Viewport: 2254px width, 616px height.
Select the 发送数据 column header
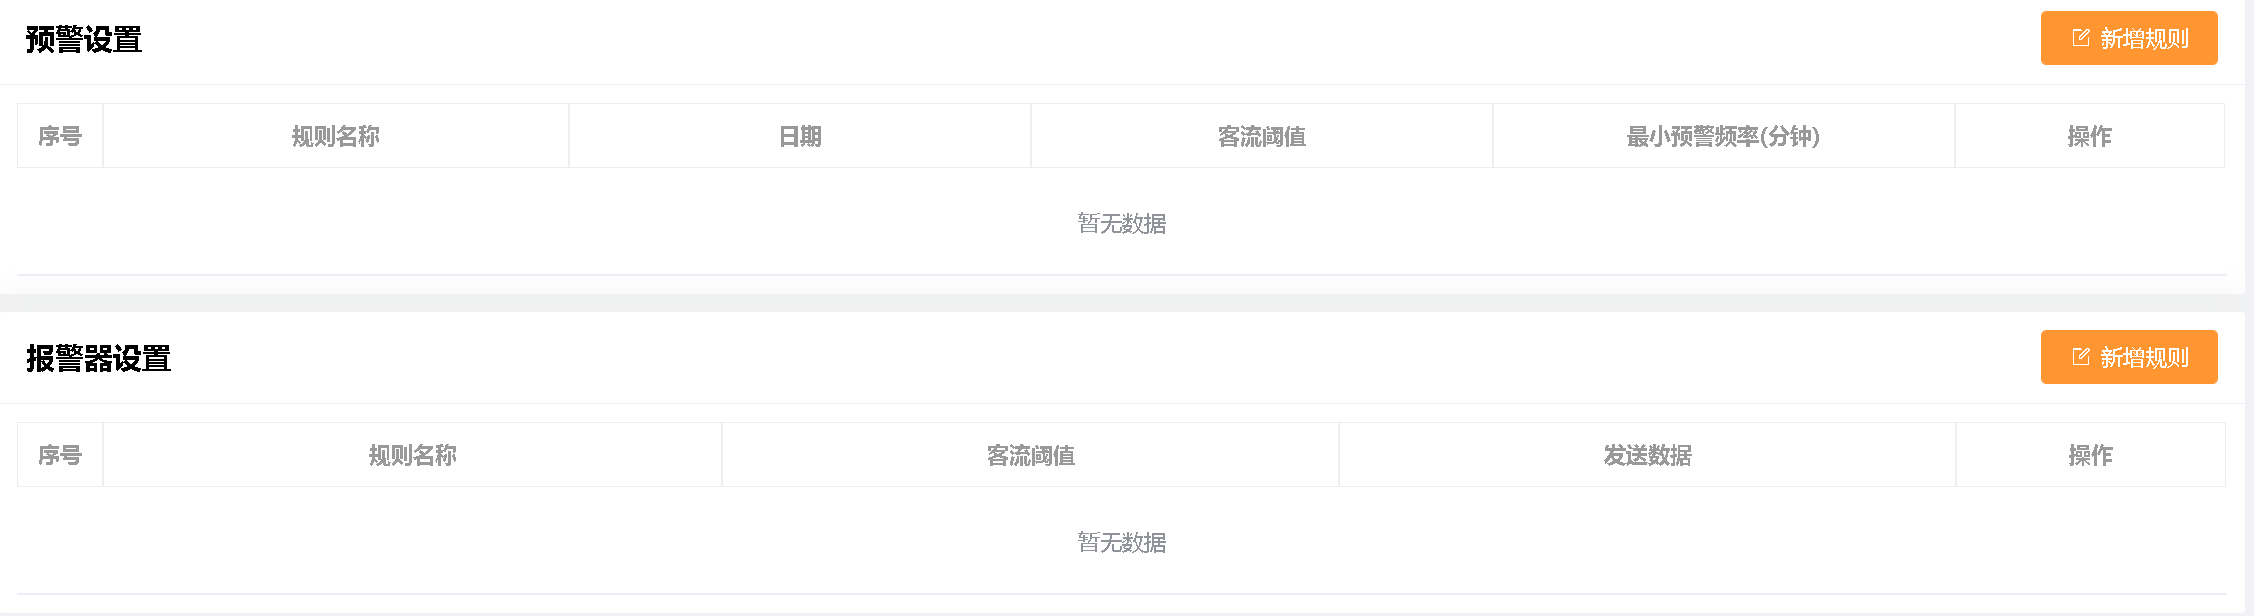[1648, 455]
